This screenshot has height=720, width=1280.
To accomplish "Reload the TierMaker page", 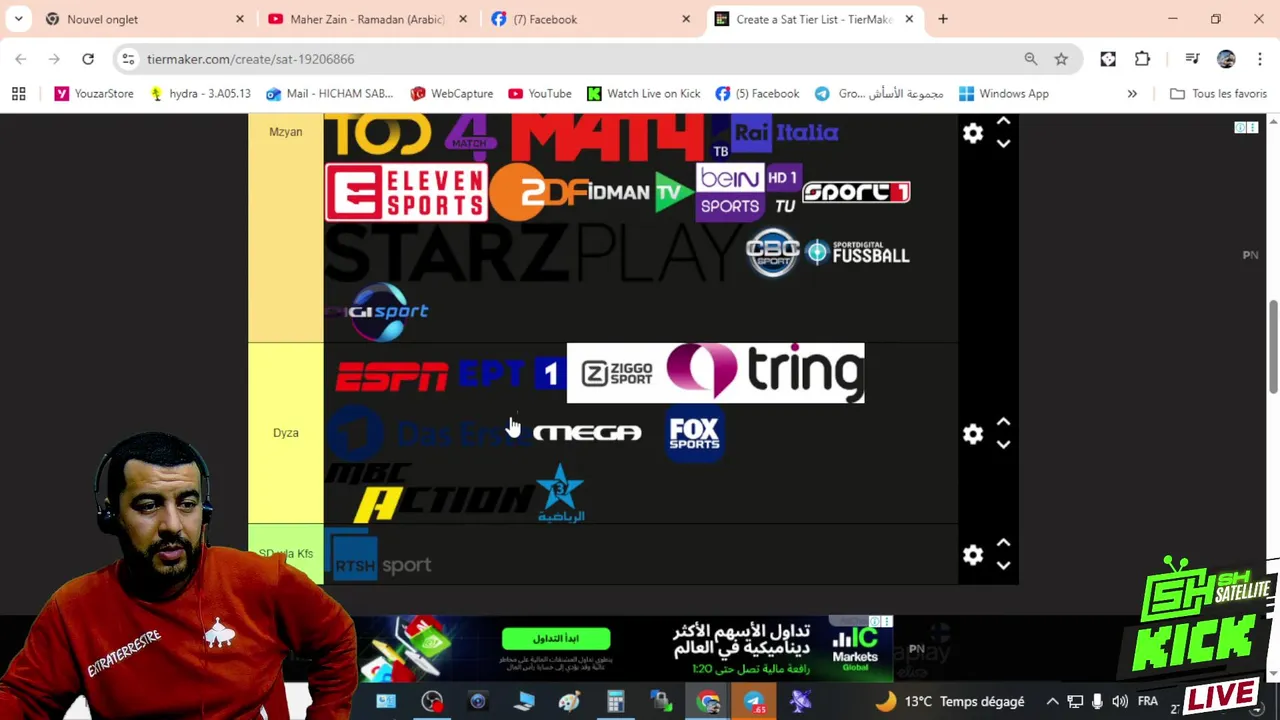I will click(88, 59).
